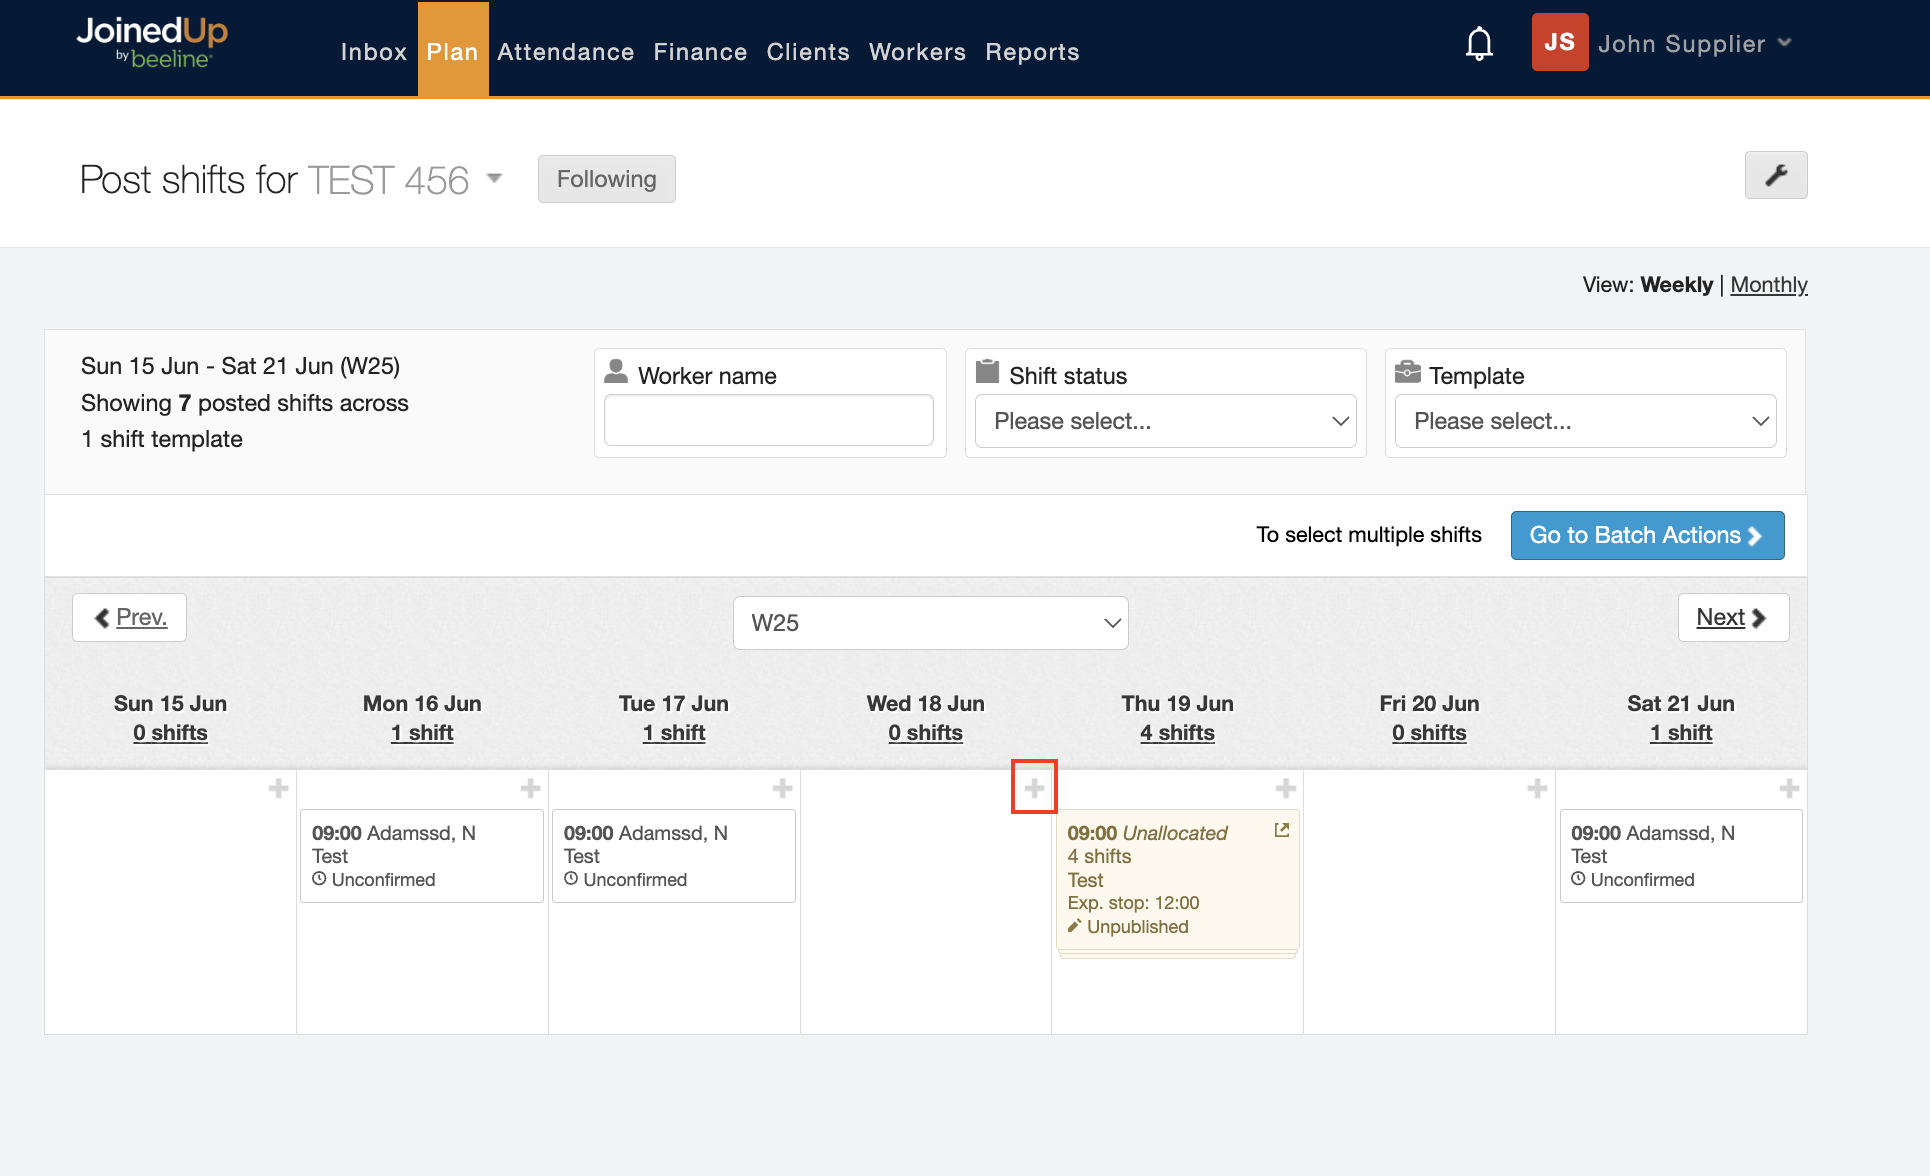Open the W25 week selector
1930x1176 pixels.
point(930,623)
